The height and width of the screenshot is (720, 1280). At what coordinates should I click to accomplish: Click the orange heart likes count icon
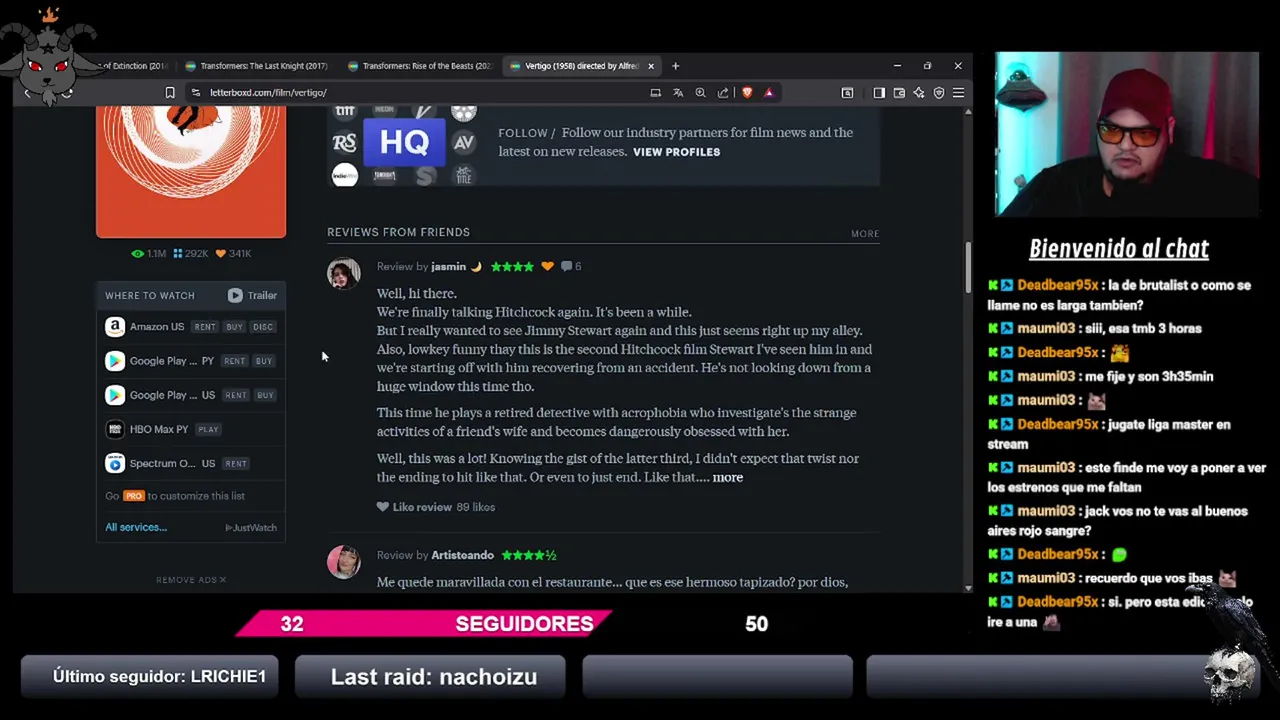pyautogui.click(x=221, y=254)
